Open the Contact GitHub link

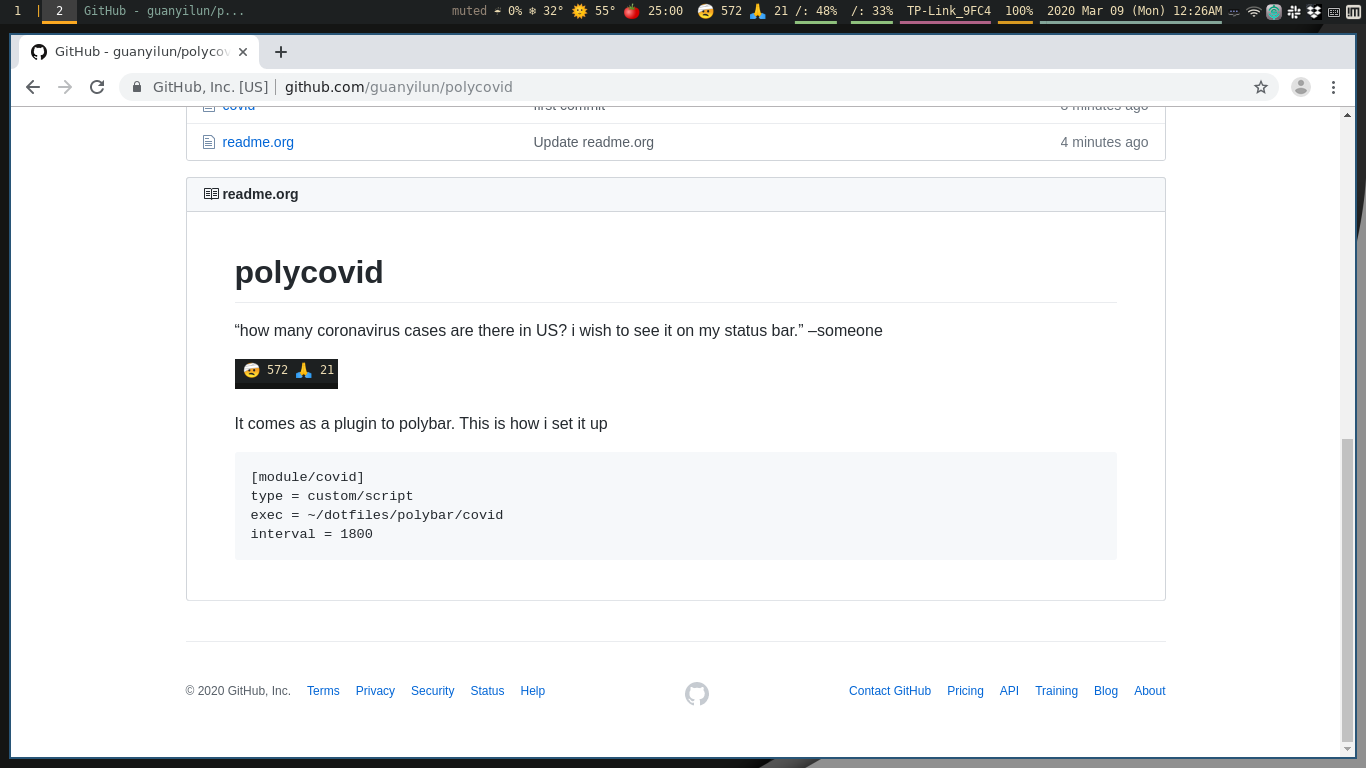(x=890, y=691)
